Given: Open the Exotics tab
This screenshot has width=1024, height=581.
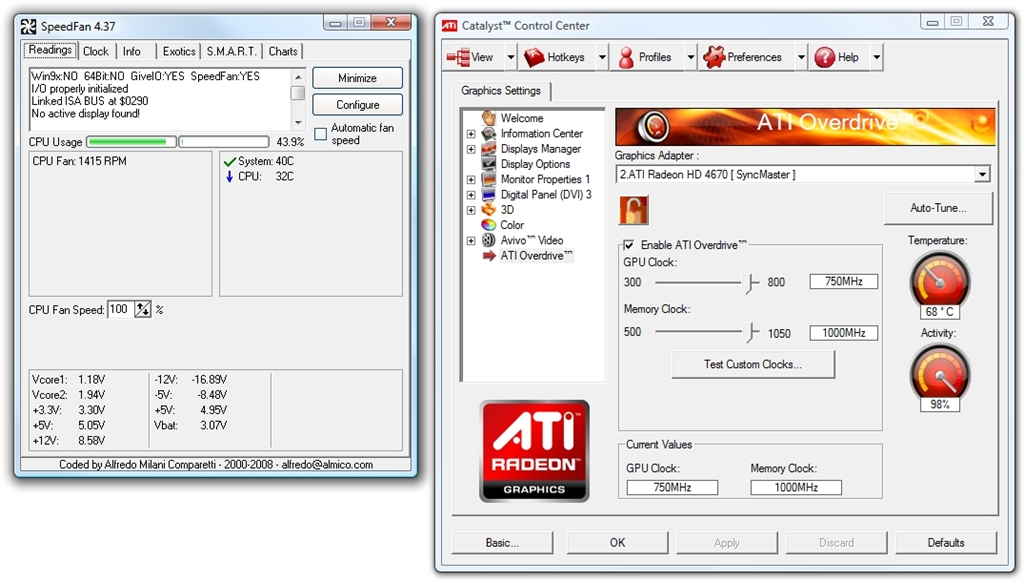Looking at the screenshot, I should pos(179,52).
